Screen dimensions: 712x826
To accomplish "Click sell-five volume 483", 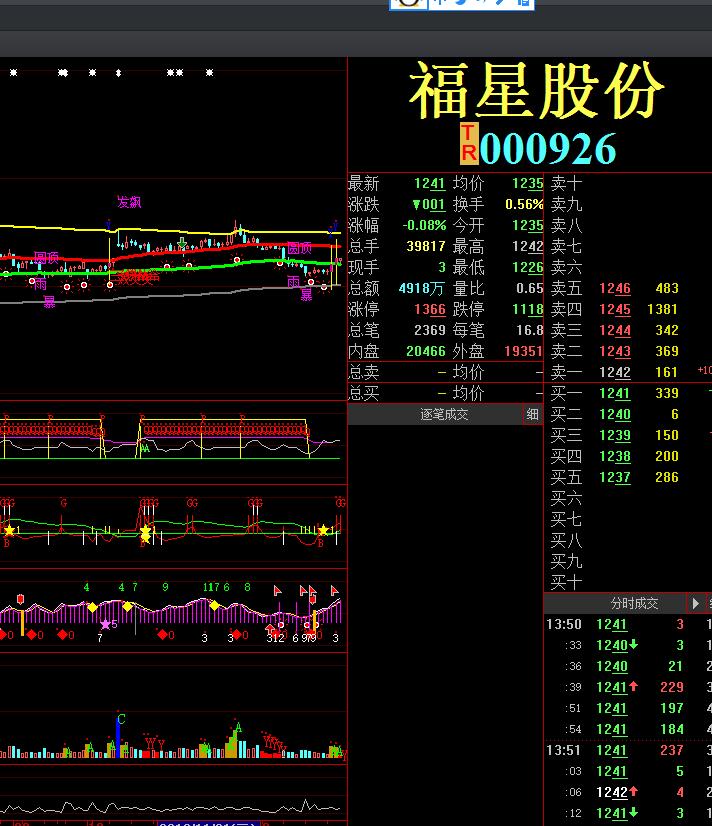I will [x=667, y=288].
